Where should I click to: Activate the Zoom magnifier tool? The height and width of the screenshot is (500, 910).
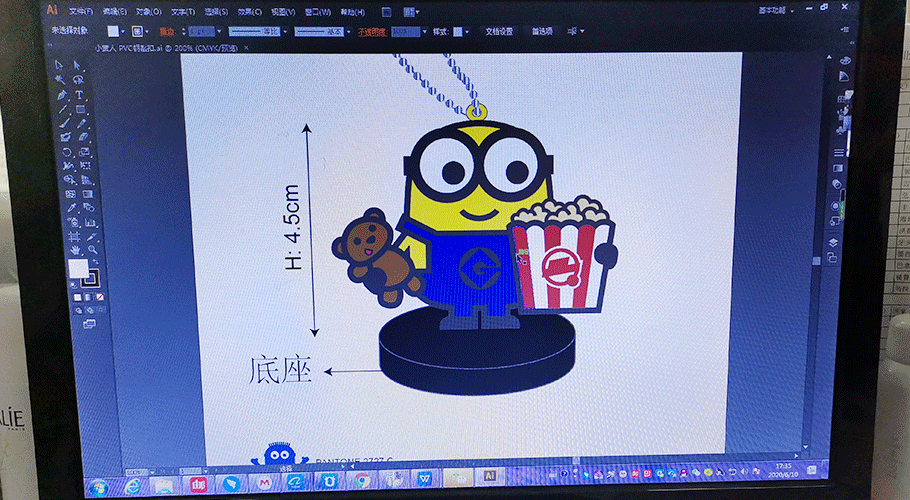coord(92,250)
